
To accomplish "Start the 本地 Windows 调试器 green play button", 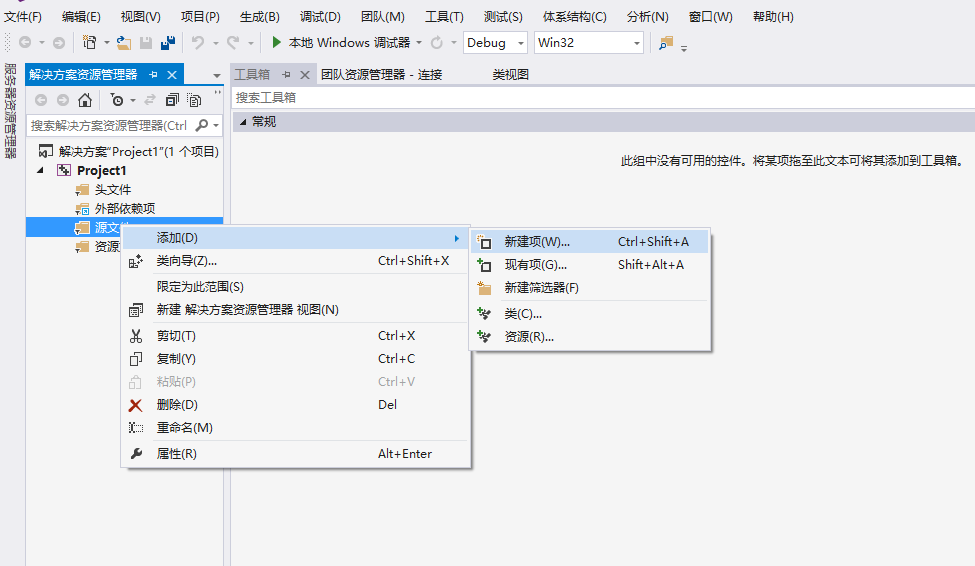I will pos(277,42).
